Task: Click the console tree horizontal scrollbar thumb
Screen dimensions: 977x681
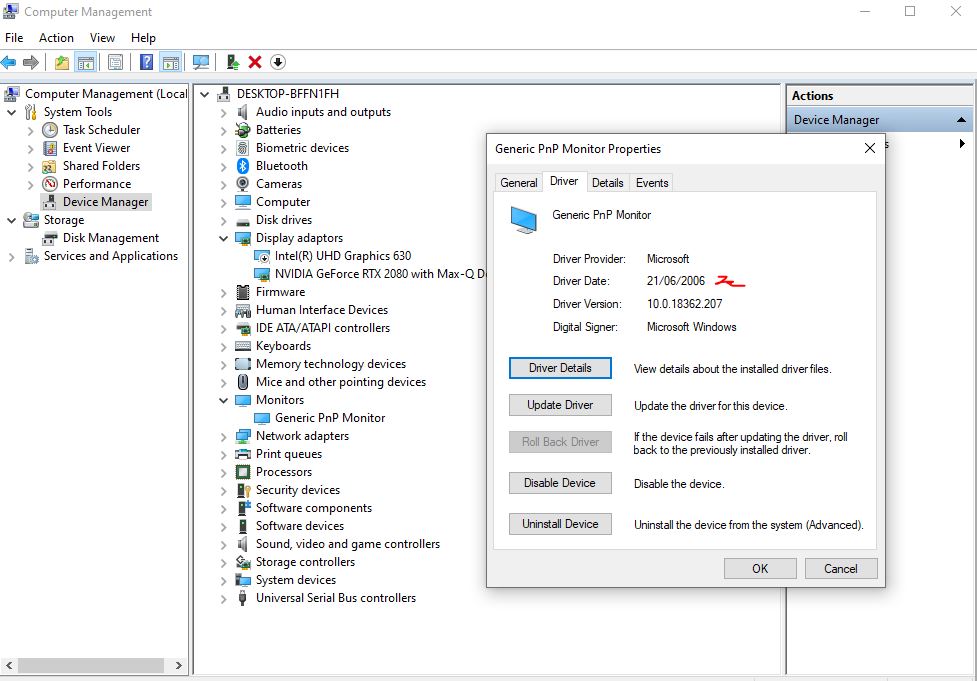Action: 91,665
